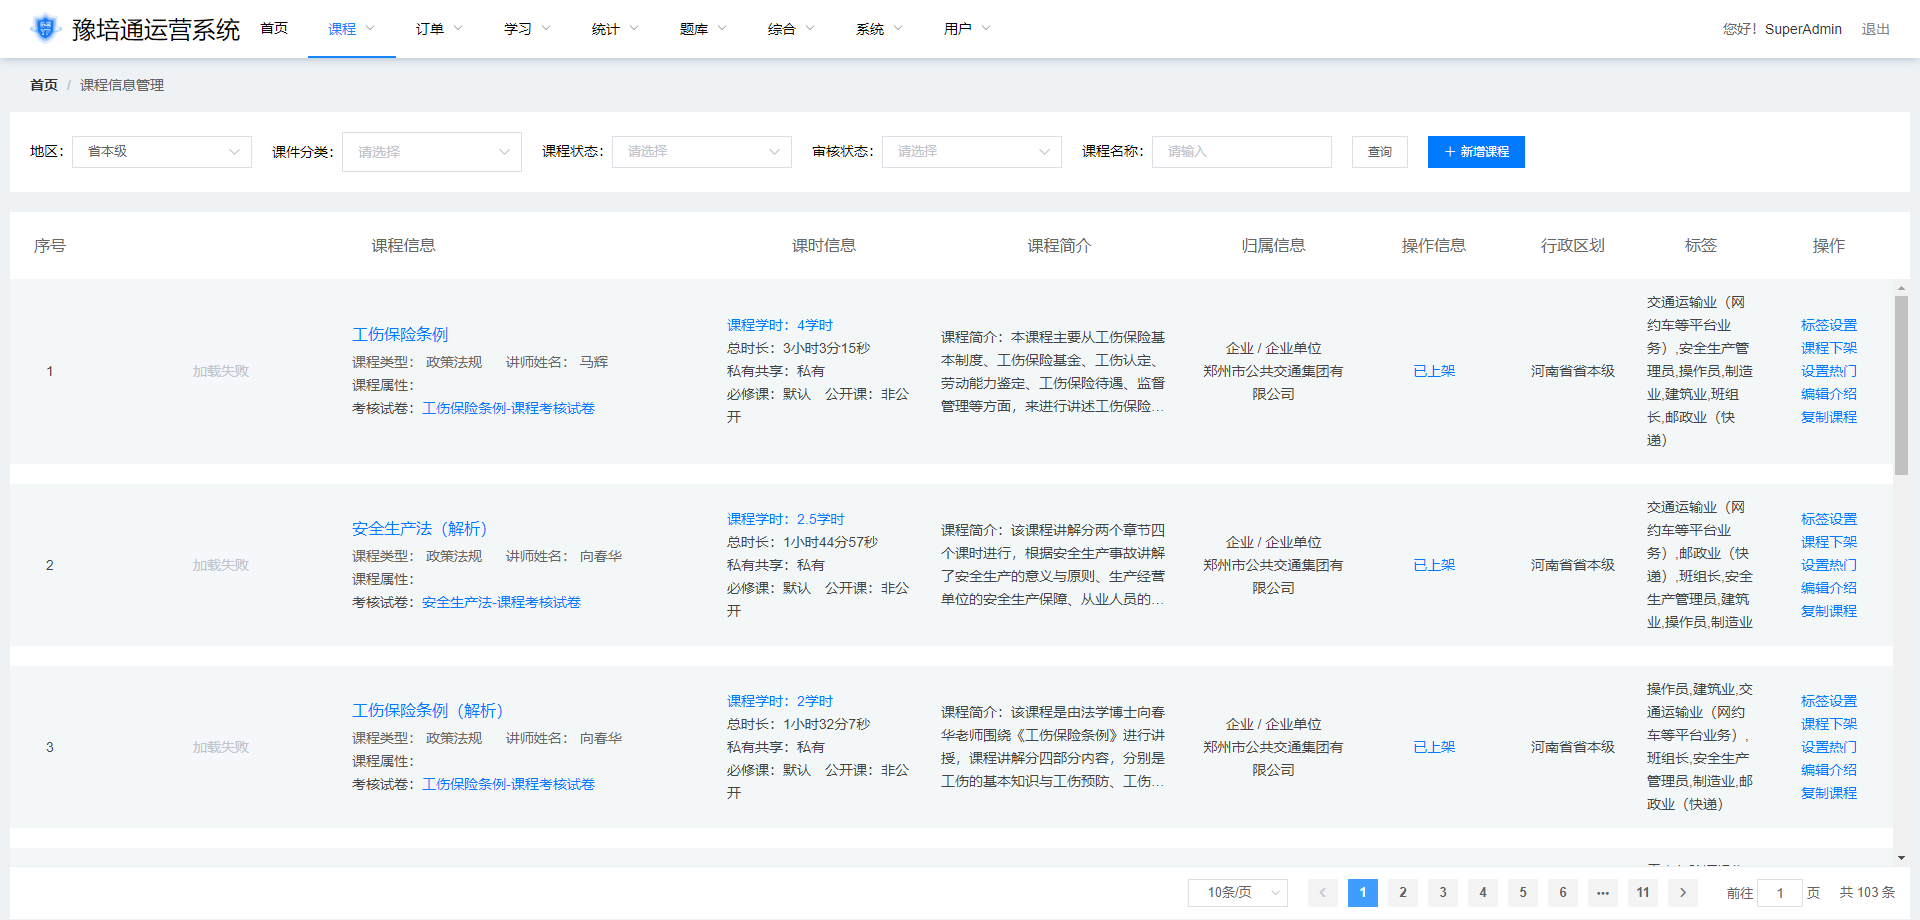
Task: Open the 学习 menu
Action: click(x=527, y=29)
